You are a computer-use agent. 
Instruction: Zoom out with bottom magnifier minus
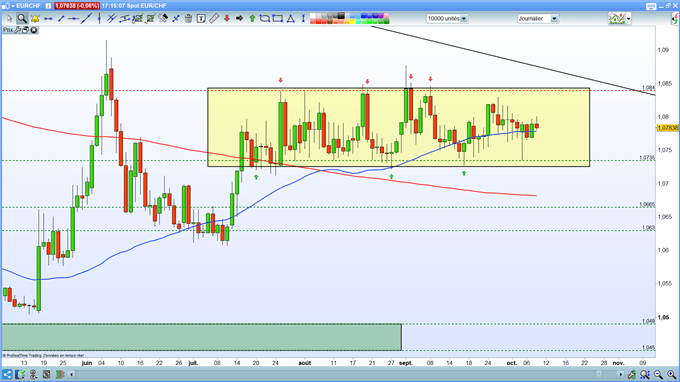(658, 374)
